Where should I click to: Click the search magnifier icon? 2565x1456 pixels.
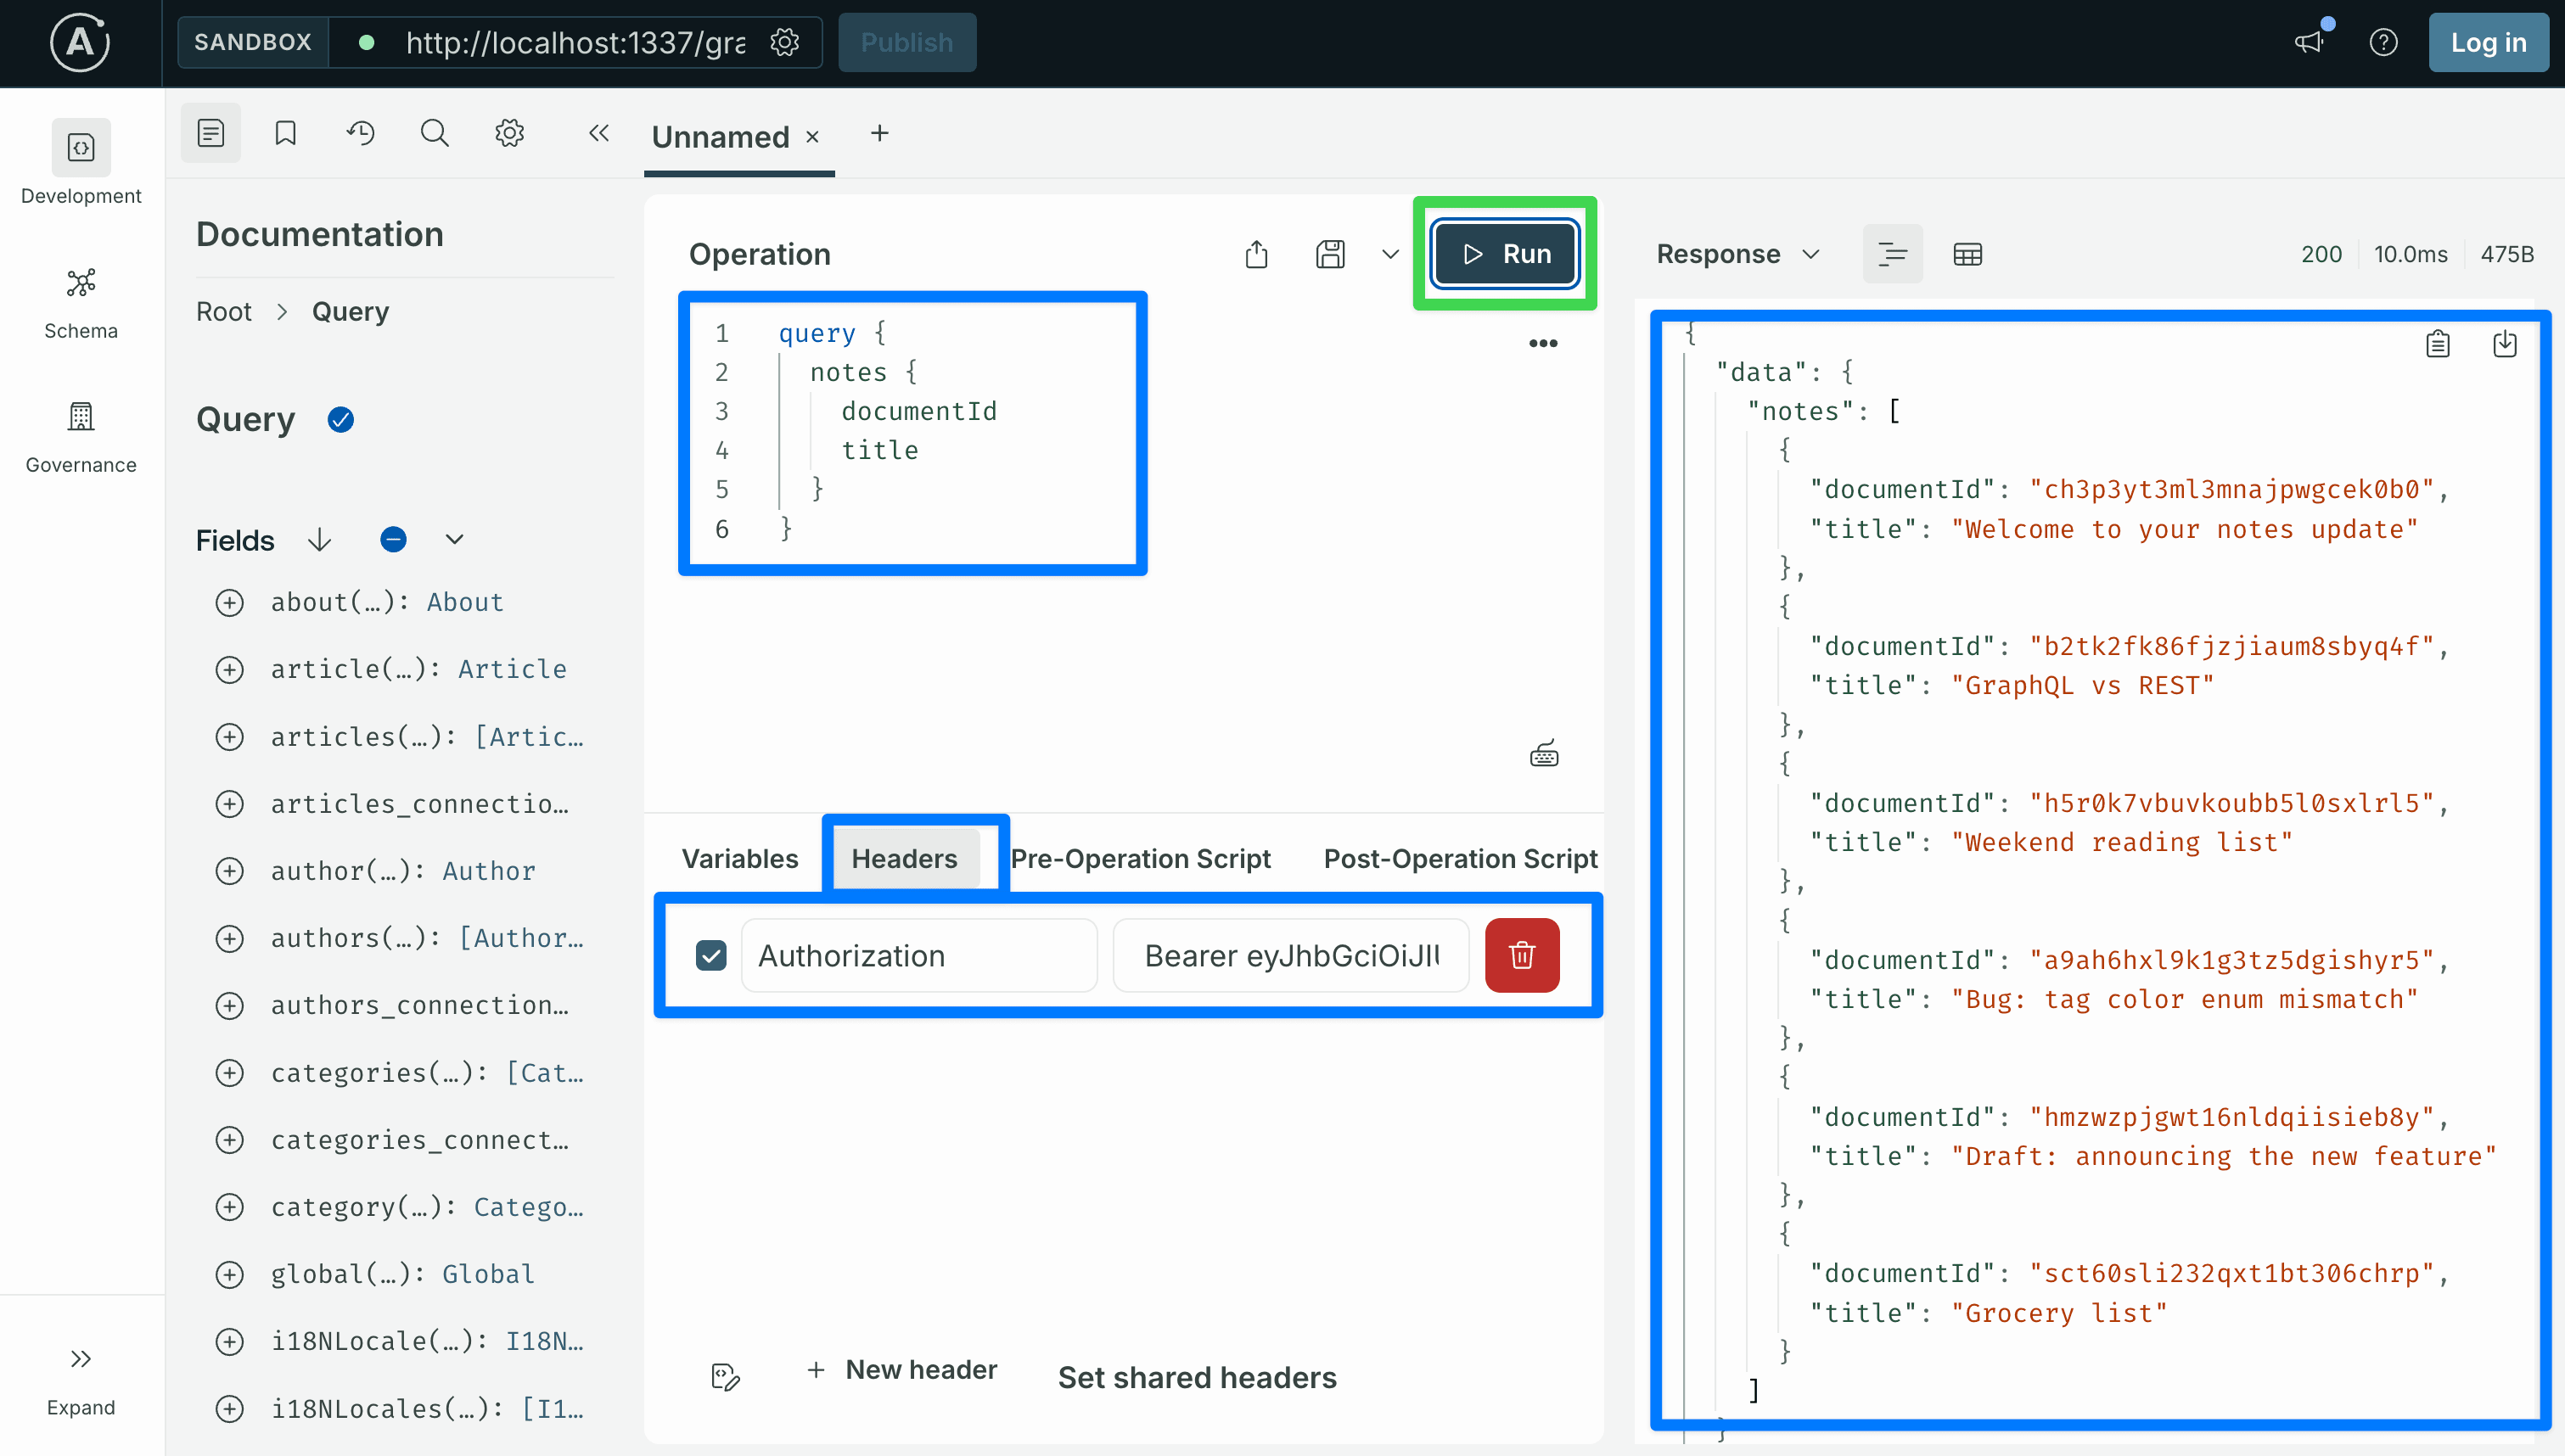(x=434, y=133)
